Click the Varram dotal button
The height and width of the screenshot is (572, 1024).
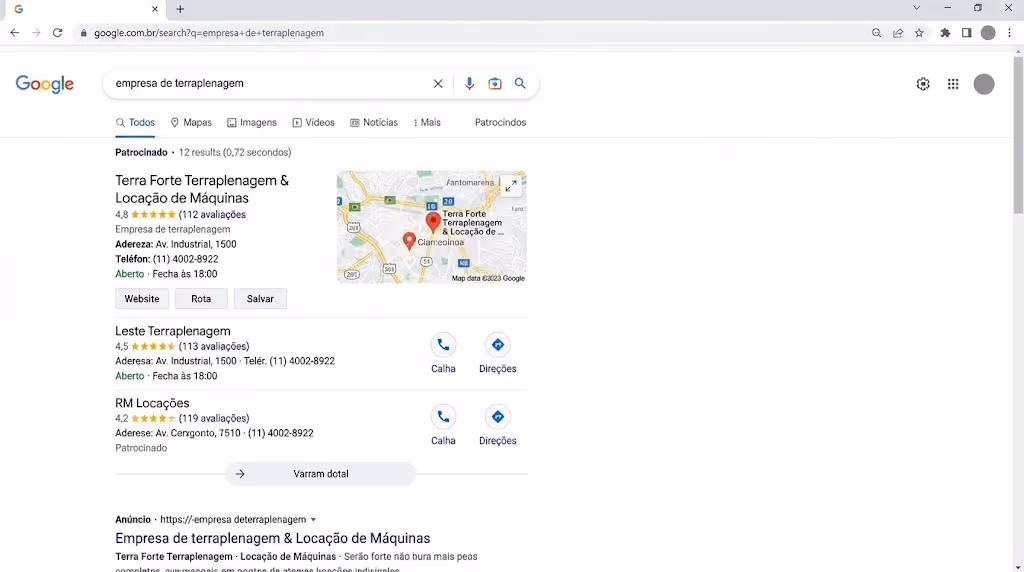[321, 474]
